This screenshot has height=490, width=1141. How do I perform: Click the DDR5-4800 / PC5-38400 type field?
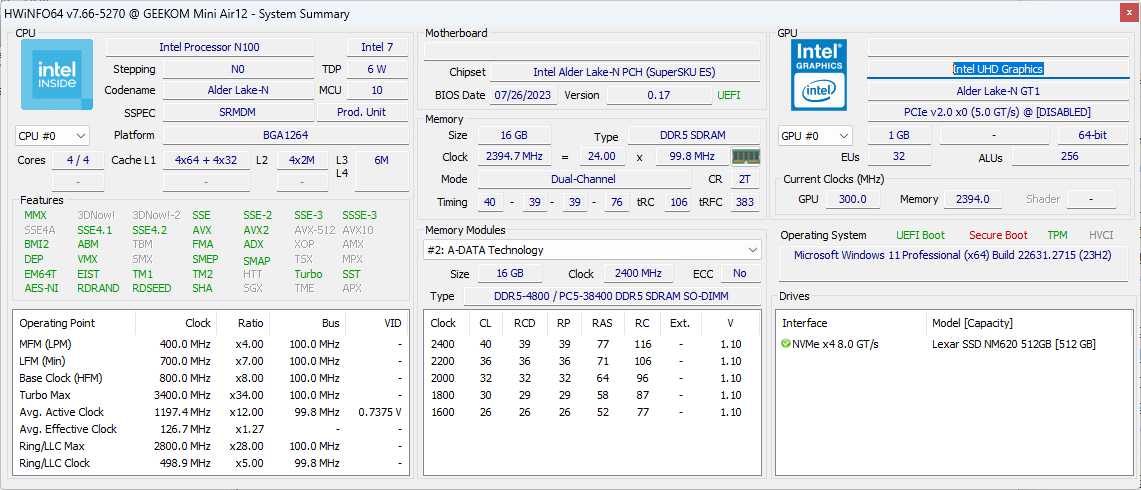[612, 296]
